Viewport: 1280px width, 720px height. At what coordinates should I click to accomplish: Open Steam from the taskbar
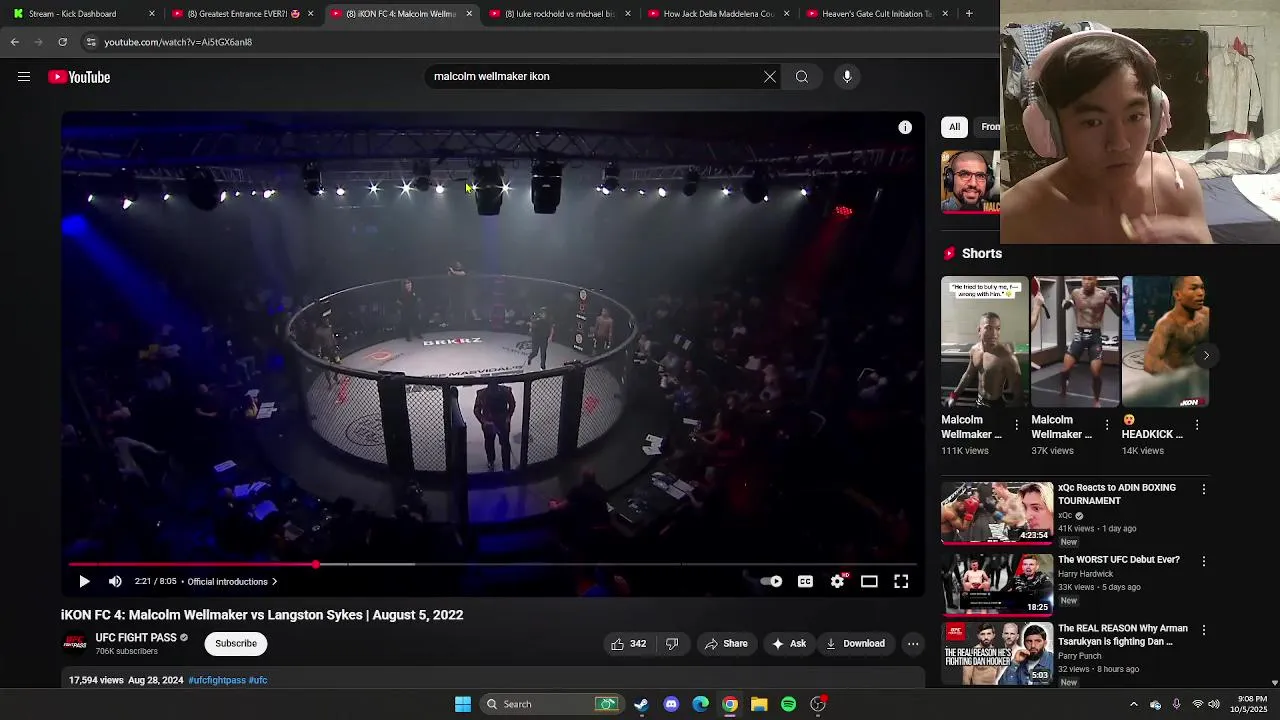[641, 704]
